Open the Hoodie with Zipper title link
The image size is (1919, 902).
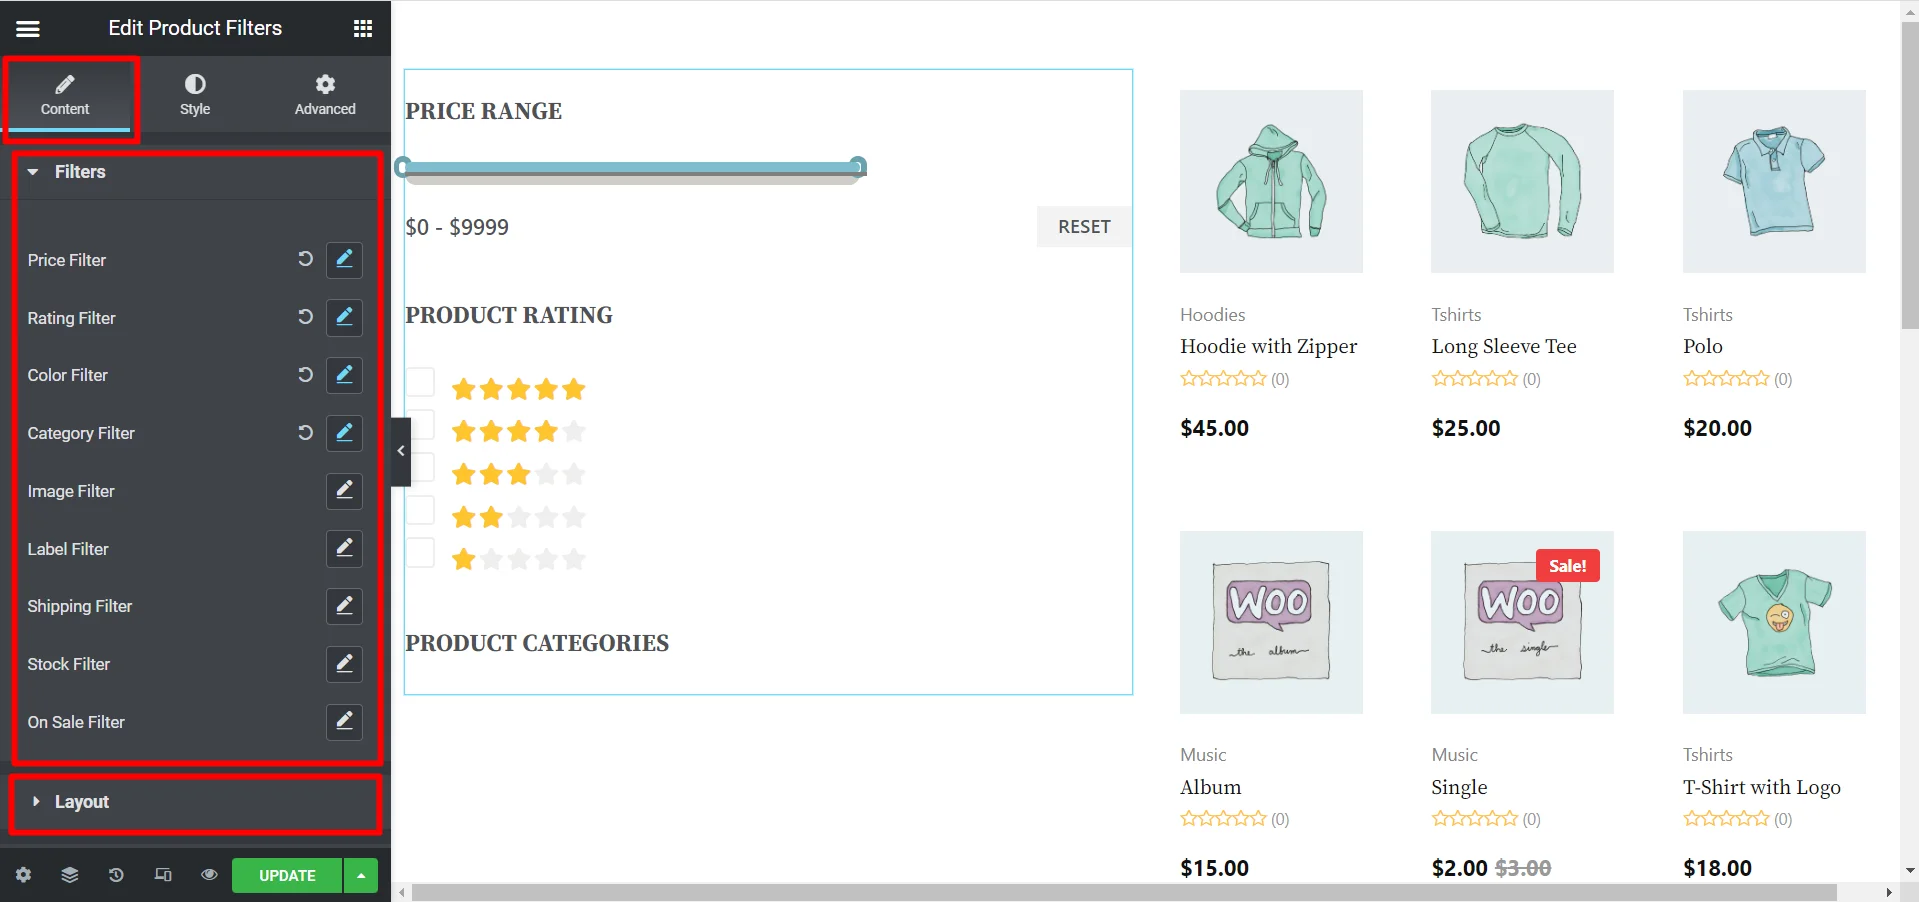tap(1268, 346)
